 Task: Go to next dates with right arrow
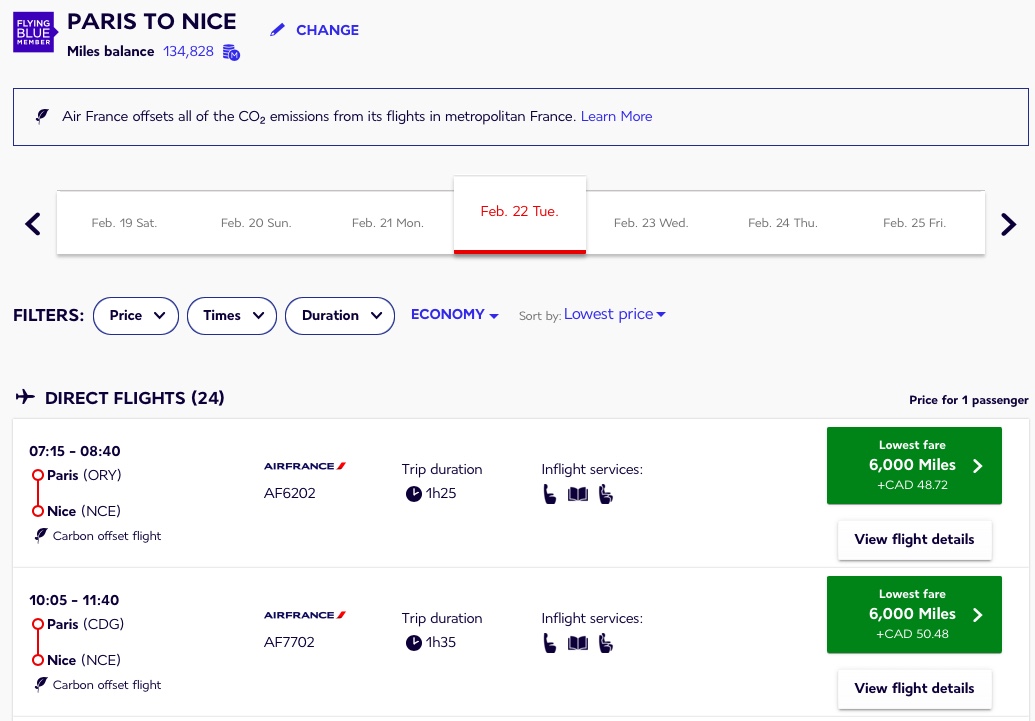(1008, 224)
